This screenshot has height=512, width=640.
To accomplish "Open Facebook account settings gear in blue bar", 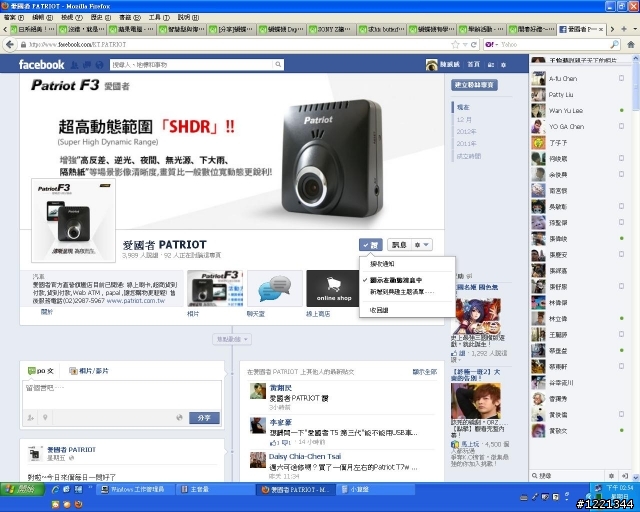I will (504, 65).
